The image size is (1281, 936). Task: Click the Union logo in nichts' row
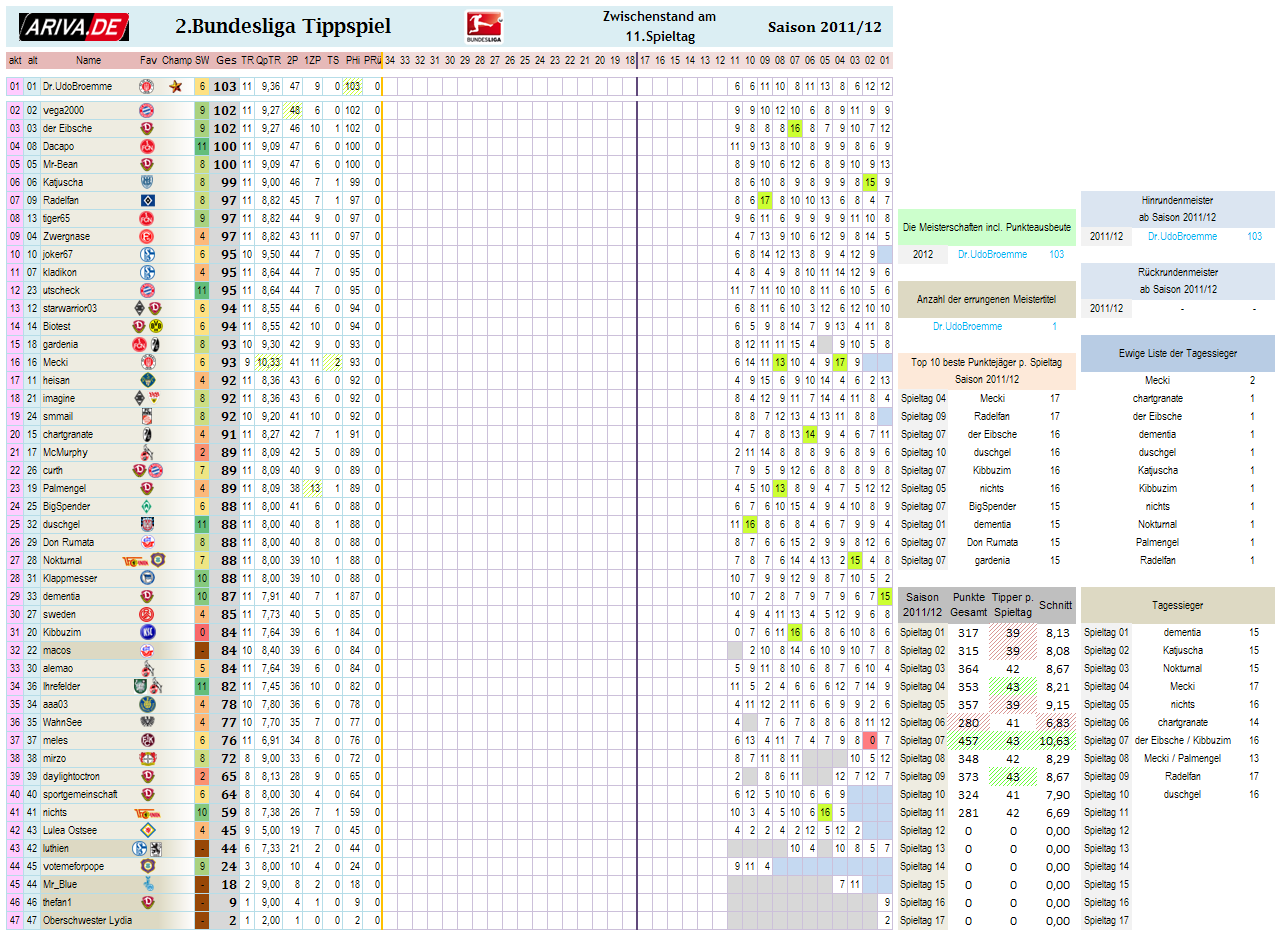(147, 812)
